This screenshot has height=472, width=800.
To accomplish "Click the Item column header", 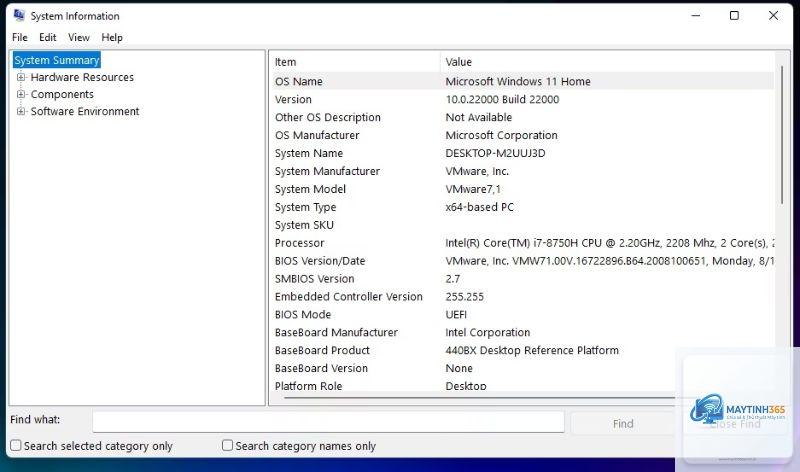I will (x=354, y=62).
